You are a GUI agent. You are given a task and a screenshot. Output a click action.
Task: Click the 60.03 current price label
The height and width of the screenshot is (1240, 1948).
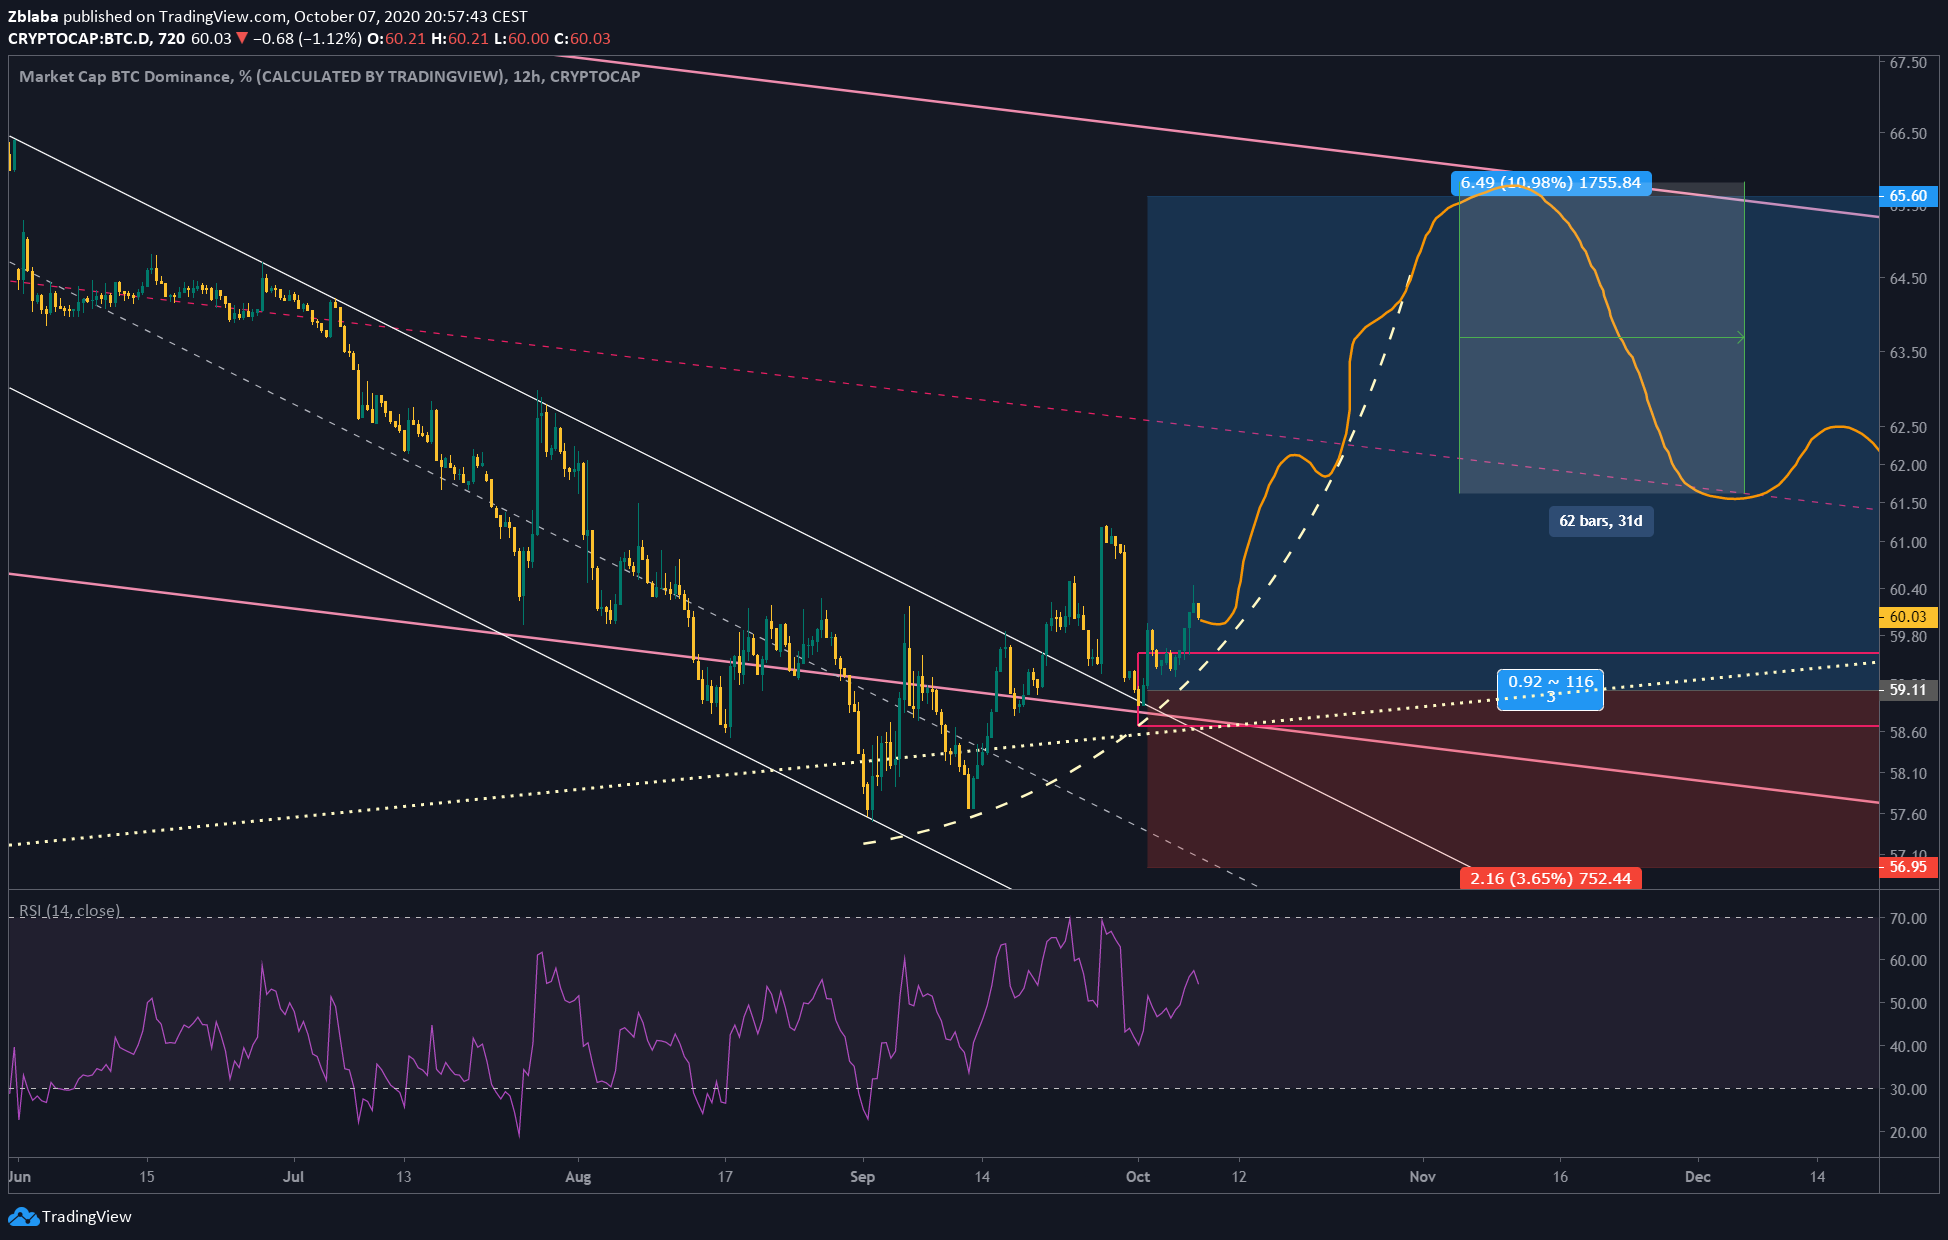point(1908,617)
